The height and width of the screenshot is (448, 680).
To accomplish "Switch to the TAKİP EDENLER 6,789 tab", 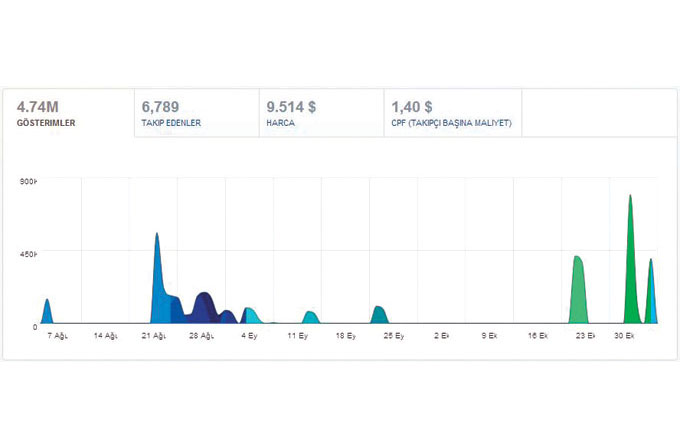I will click(x=197, y=113).
